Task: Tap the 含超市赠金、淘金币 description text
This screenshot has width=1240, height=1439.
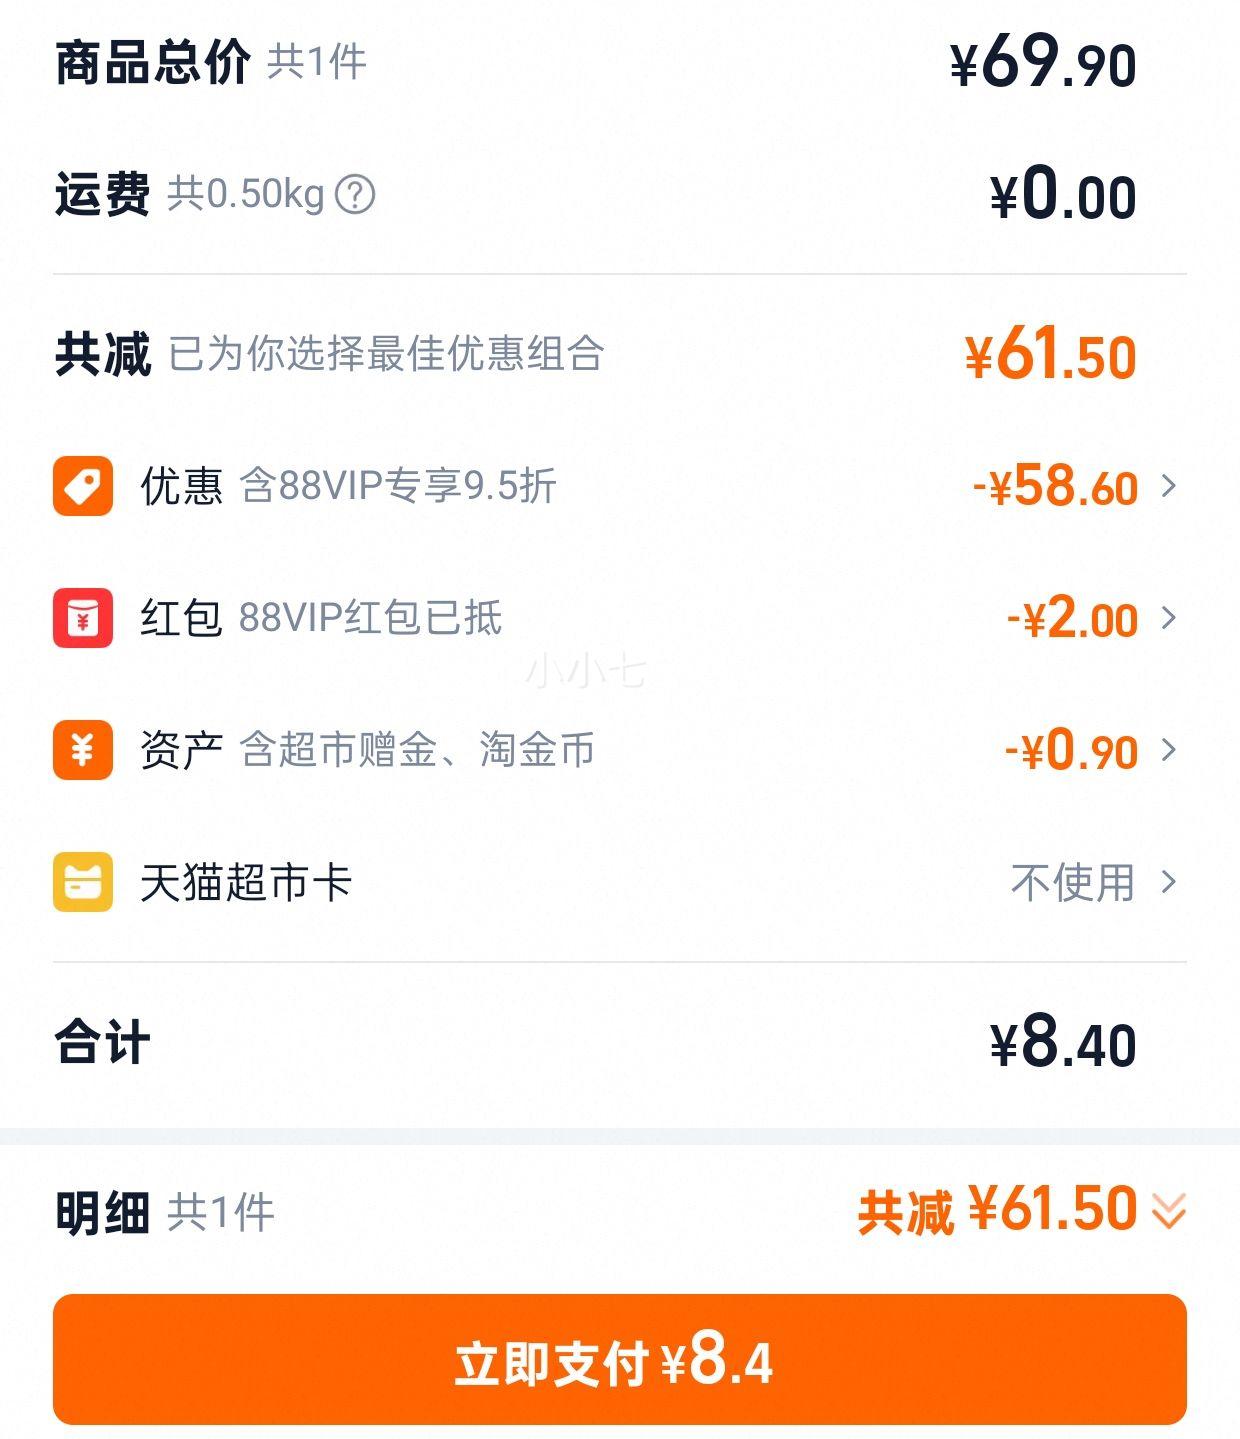Action: point(418,750)
